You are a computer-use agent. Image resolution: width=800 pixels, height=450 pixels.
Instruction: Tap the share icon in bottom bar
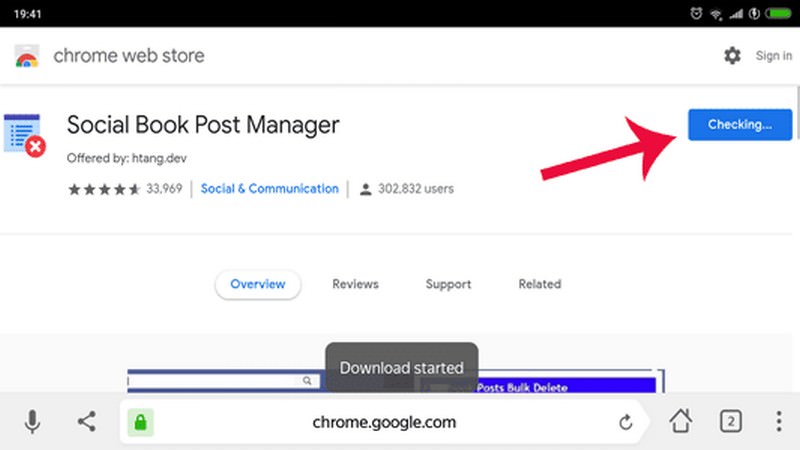(x=86, y=422)
